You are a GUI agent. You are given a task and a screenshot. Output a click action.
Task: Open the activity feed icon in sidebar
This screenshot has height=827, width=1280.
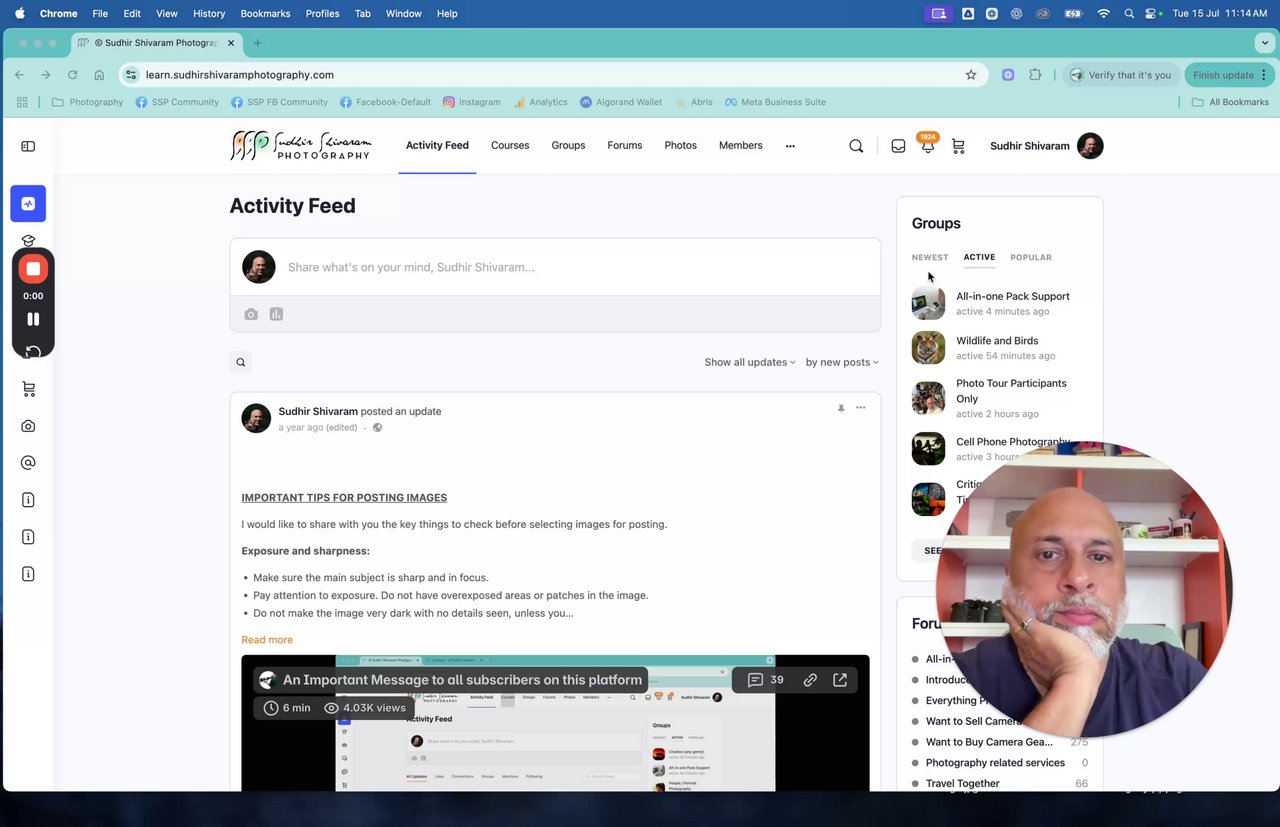coord(28,203)
